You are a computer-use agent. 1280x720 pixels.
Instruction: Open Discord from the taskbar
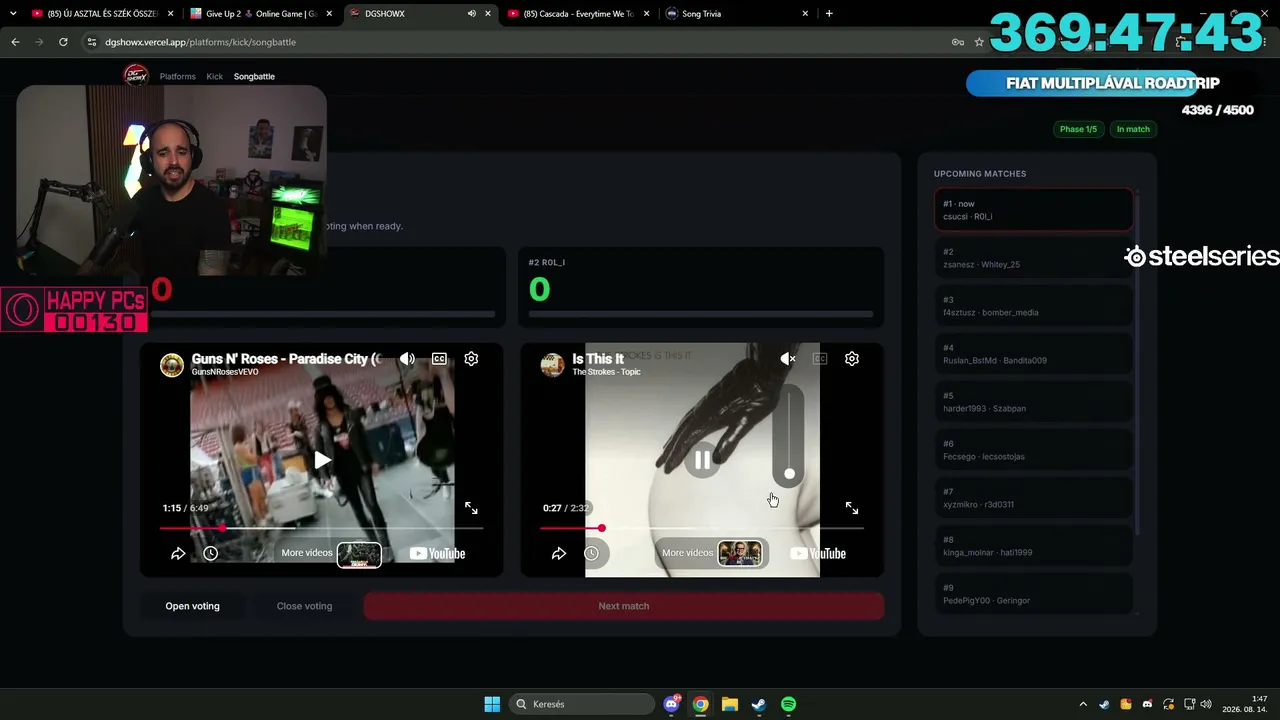(x=672, y=704)
